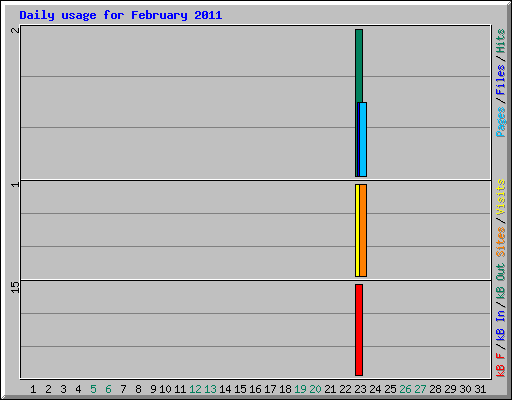The image size is (512, 400).
Task: Click day label 3 on the x-axis
Action: click(x=63, y=389)
